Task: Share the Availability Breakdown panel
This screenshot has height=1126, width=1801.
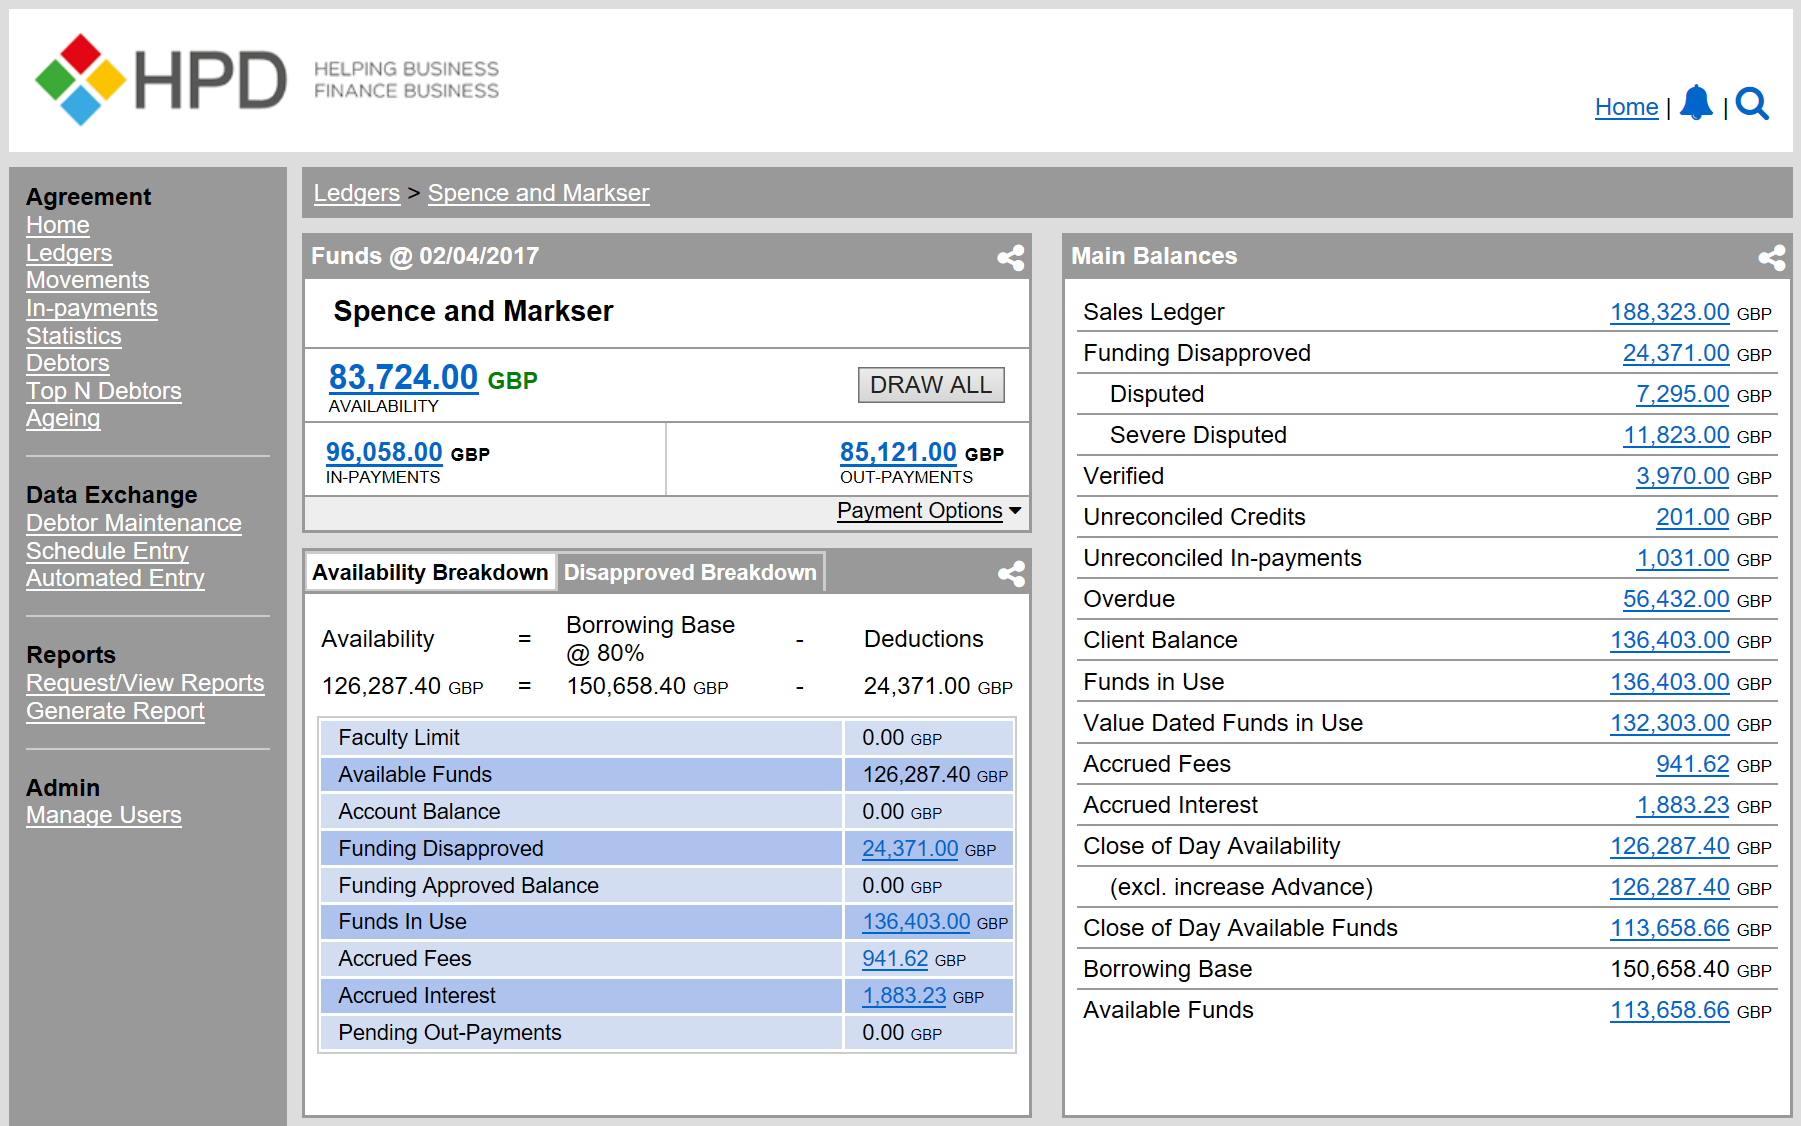Action: [x=1011, y=573]
